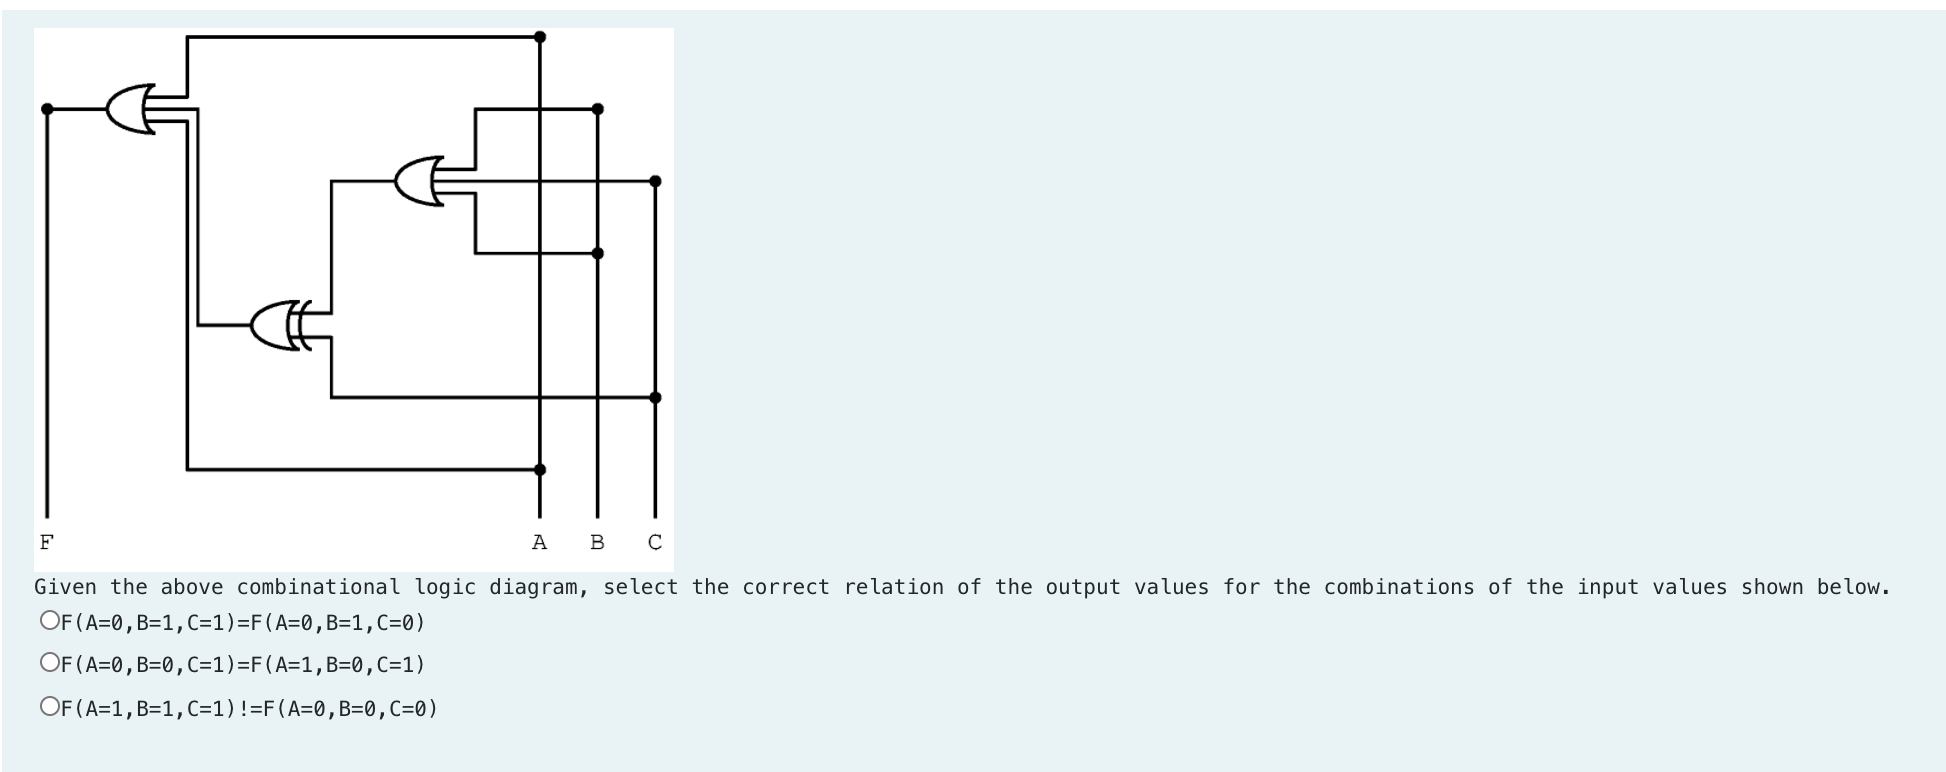This screenshot has width=1946, height=772.
Task: Click the label C below the diagram
Action: coord(655,543)
